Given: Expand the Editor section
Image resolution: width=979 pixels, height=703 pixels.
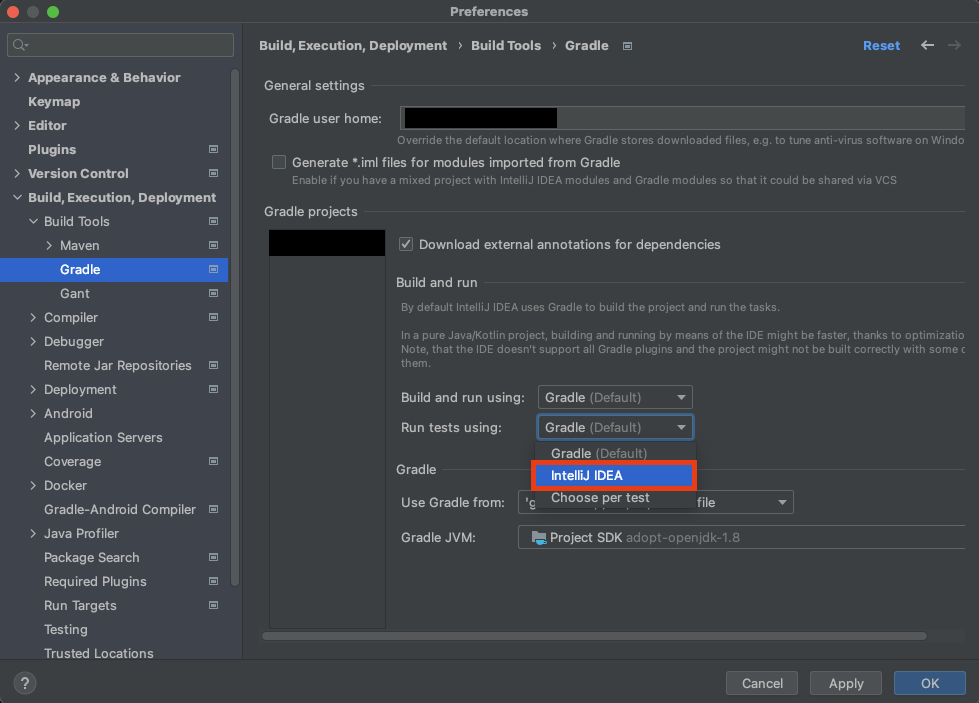Looking at the screenshot, I should pos(17,125).
